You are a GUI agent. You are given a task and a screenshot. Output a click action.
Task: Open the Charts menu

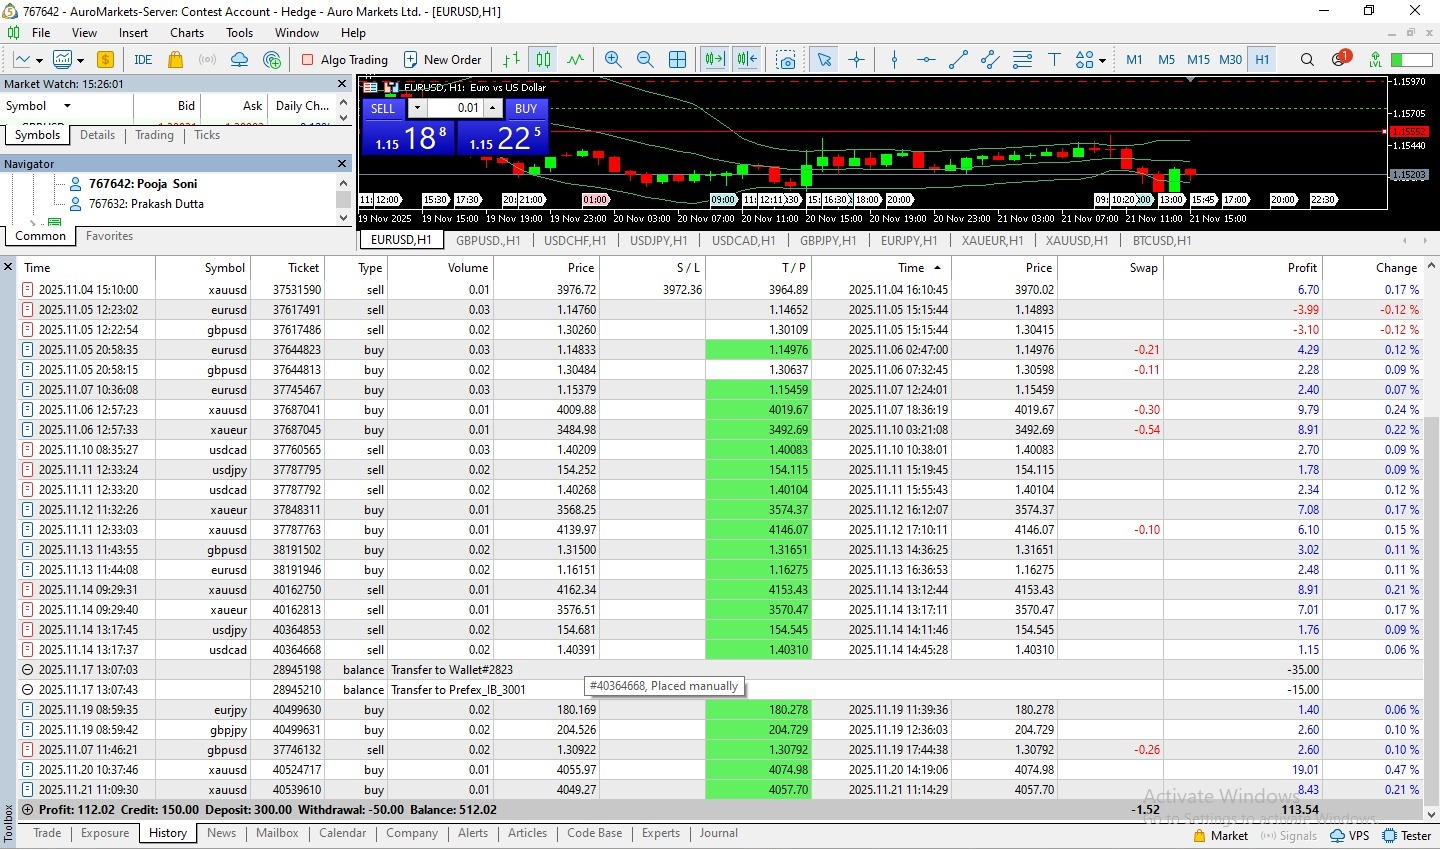[x=186, y=33]
